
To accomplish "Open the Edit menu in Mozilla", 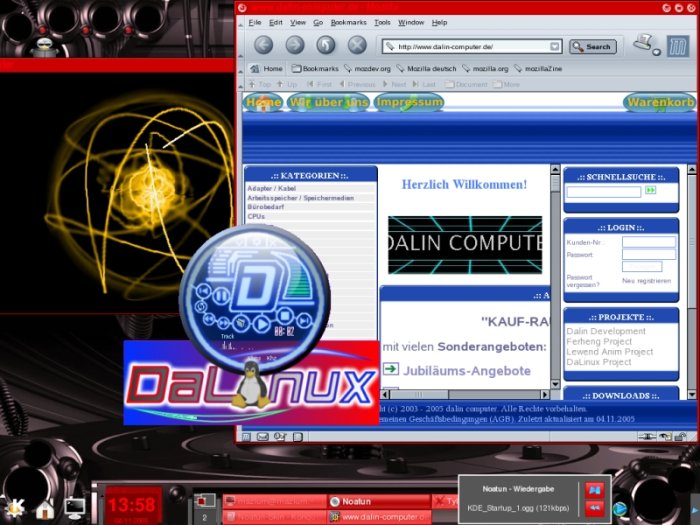I will (275, 22).
